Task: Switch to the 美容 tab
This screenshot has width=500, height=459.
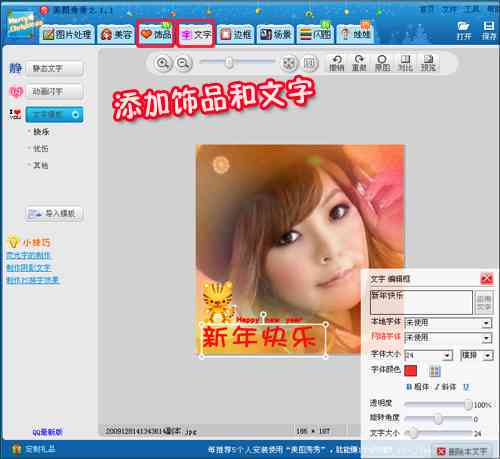Action: pyautogui.click(x=116, y=34)
